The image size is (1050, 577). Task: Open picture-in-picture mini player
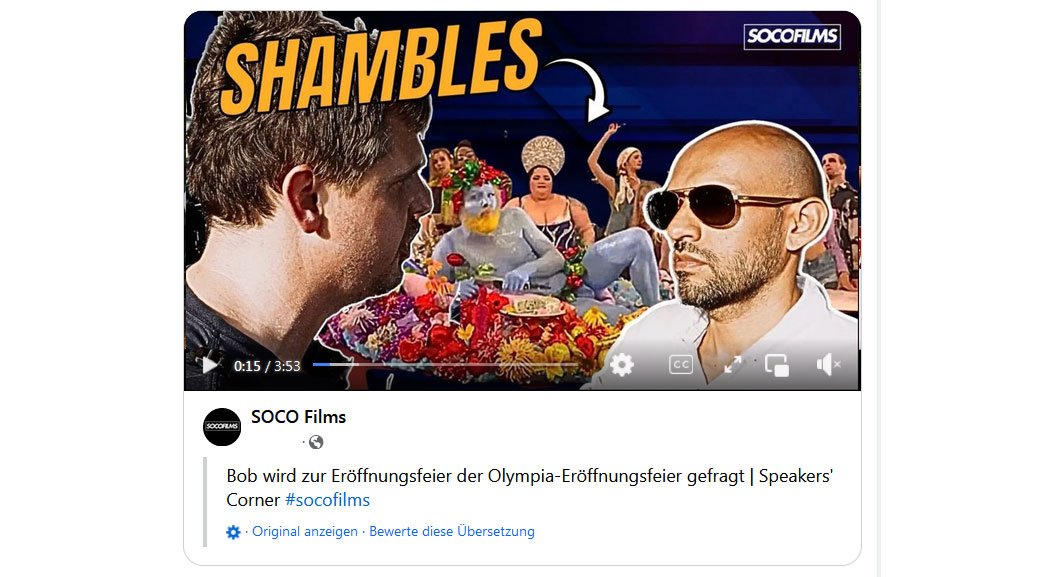[777, 365]
